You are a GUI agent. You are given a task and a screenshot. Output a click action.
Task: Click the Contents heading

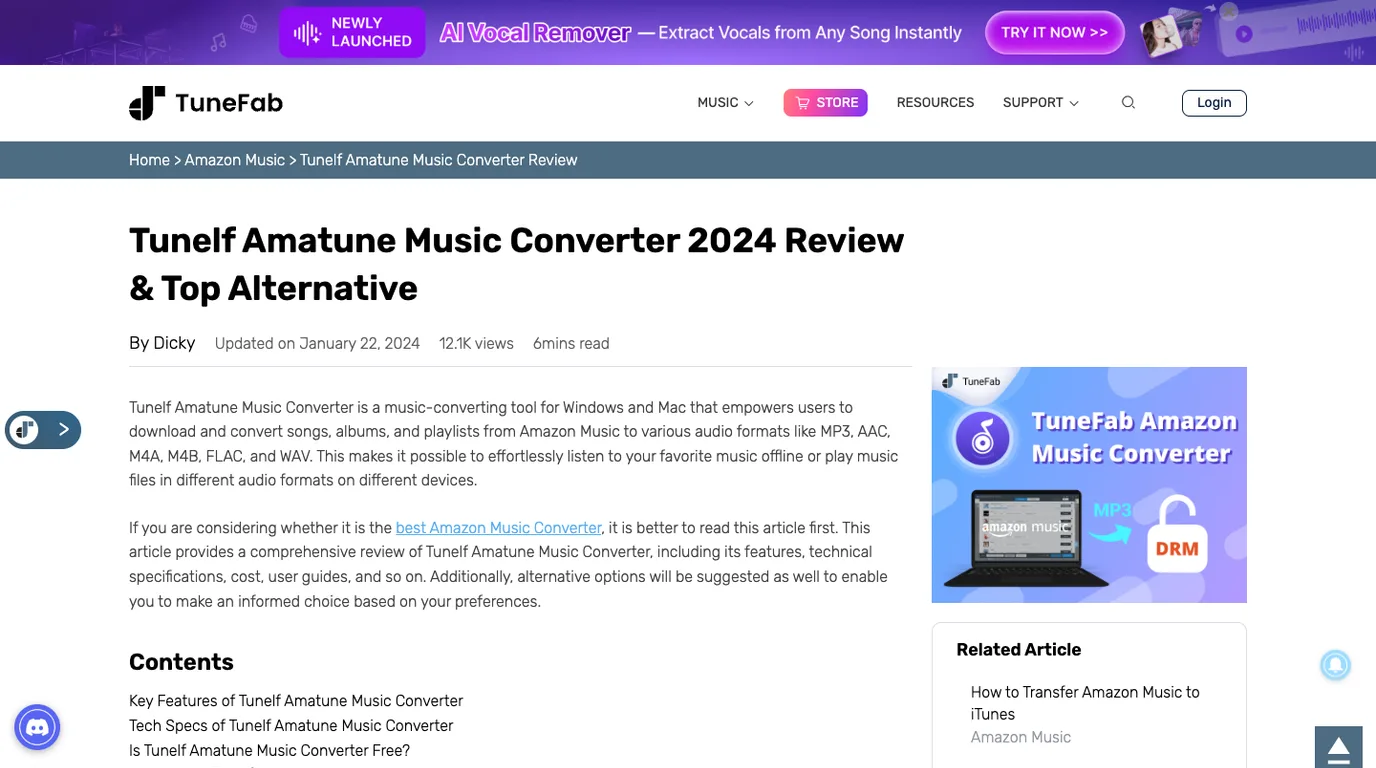(181, 662)
